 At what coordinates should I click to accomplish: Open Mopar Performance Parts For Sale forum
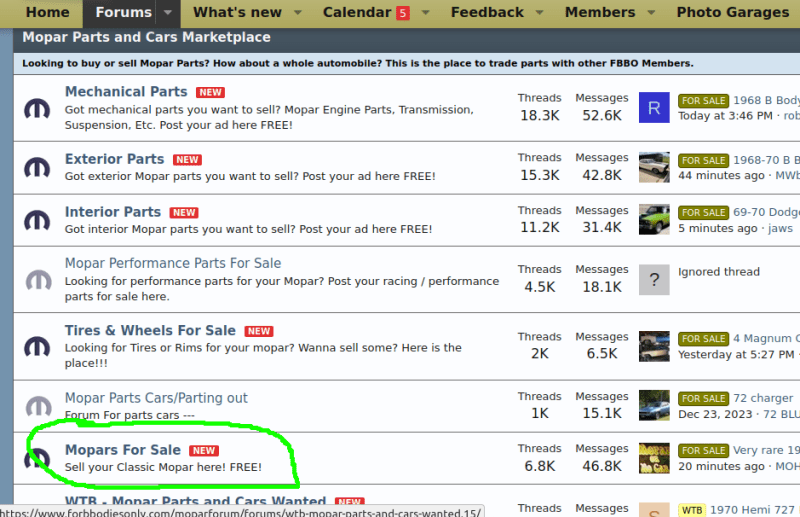173,263
